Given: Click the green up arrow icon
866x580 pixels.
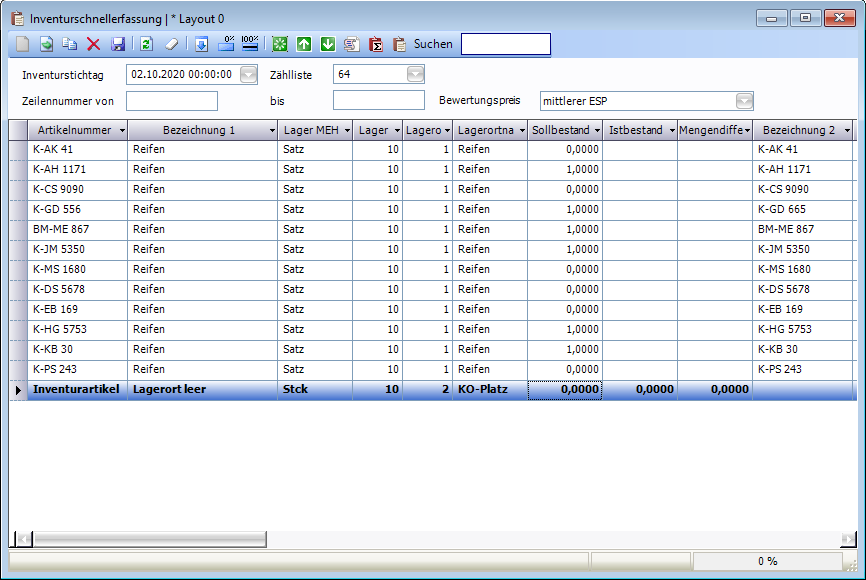Looking at the screenshot, I should (x=303, y=44).
